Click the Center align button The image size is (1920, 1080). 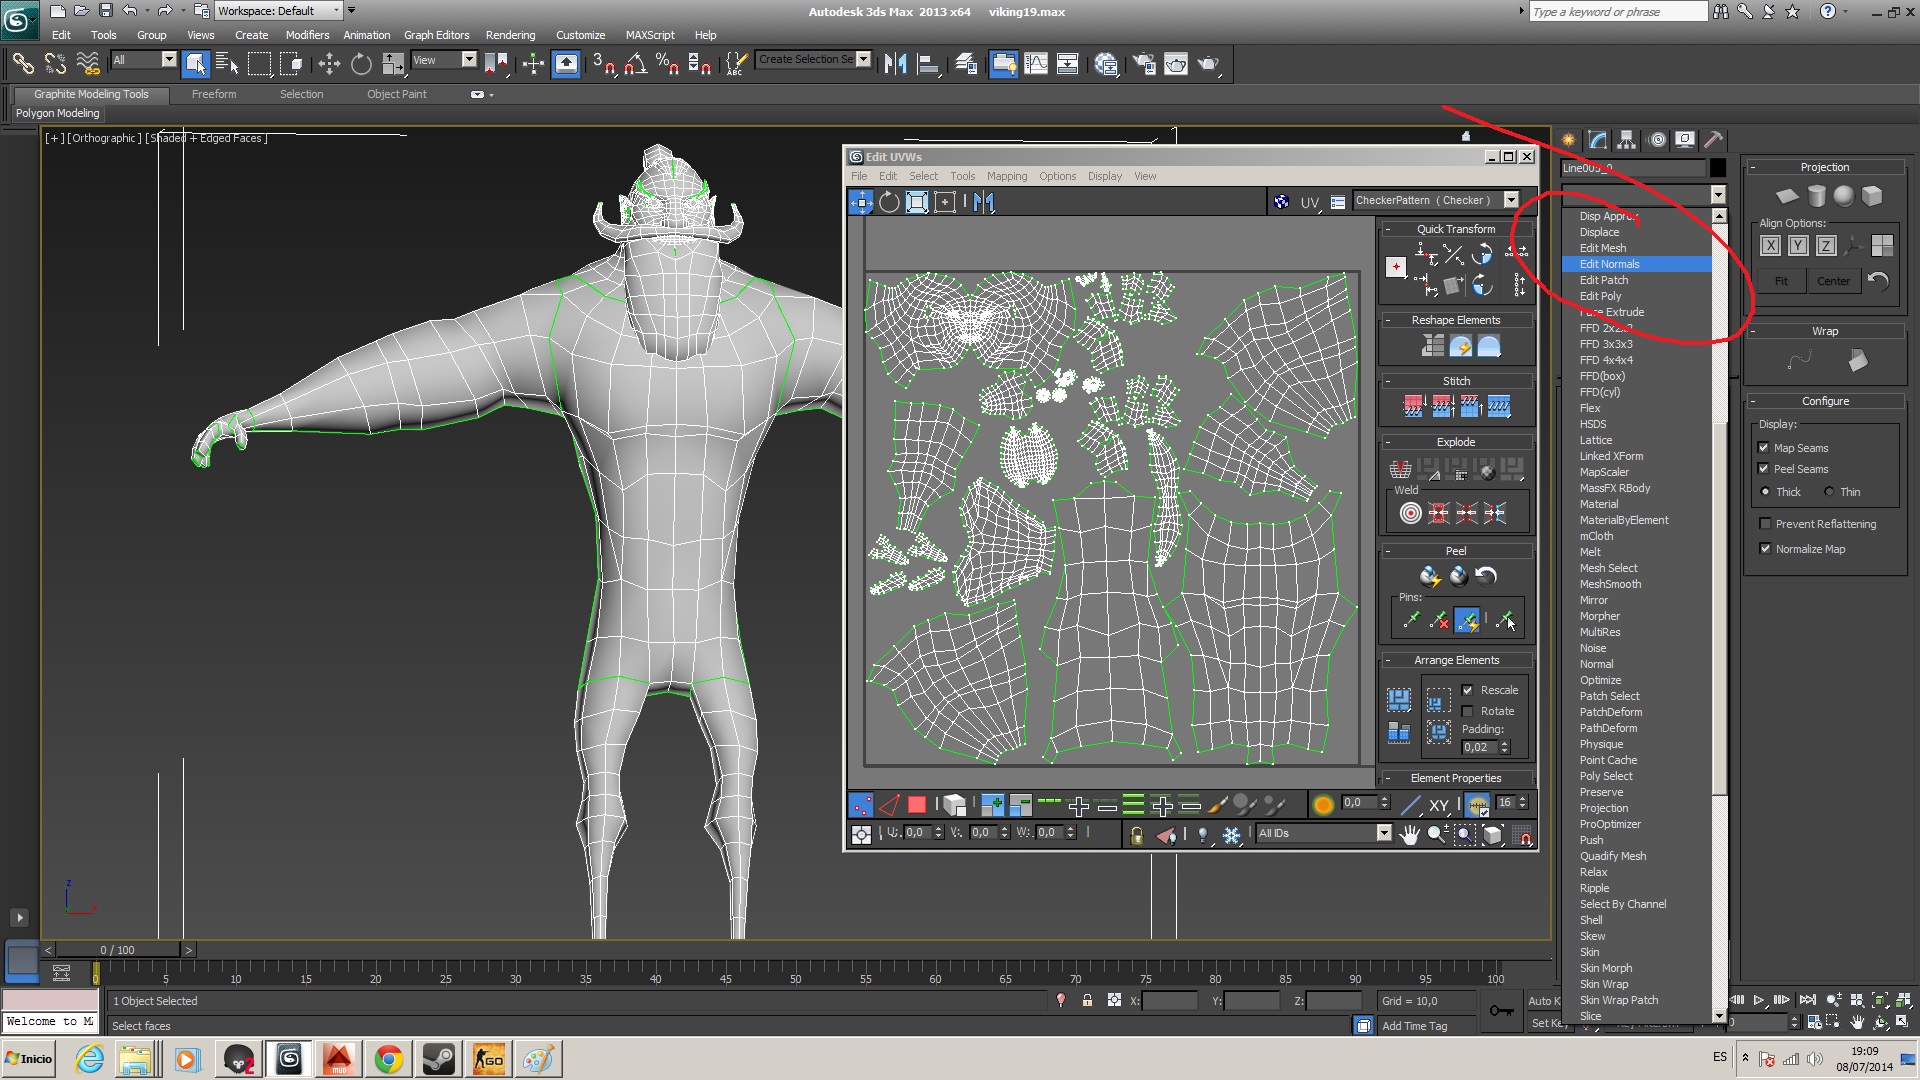pos(1832,281)
